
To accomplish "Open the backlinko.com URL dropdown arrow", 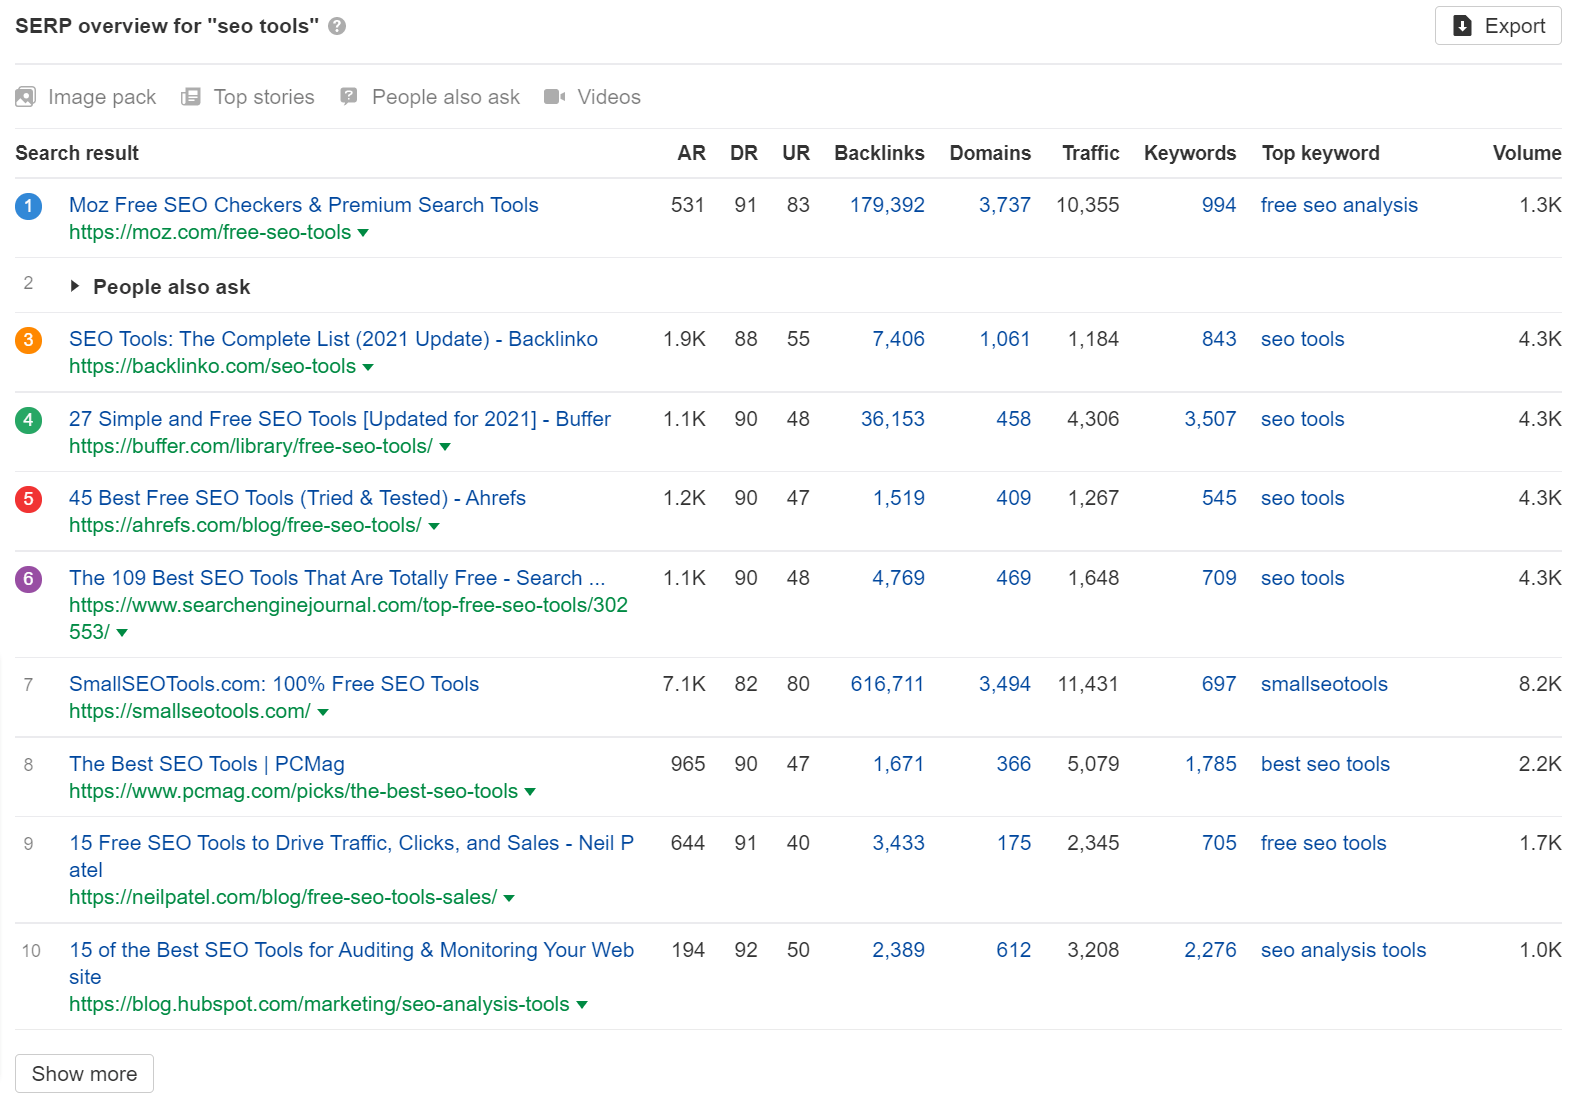I will 368,367.
